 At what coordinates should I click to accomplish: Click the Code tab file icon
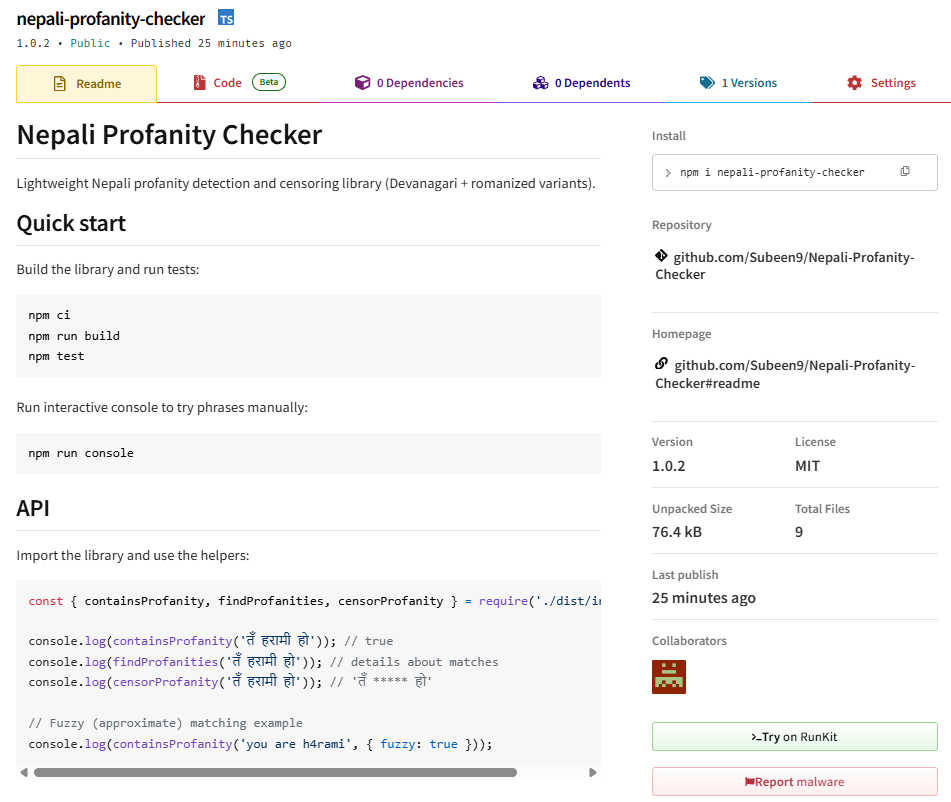point(199,83)
